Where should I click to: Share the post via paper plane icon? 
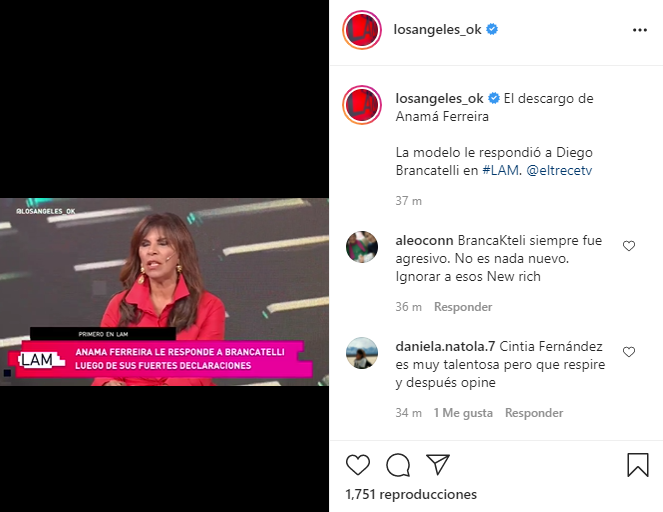point(438,465)
